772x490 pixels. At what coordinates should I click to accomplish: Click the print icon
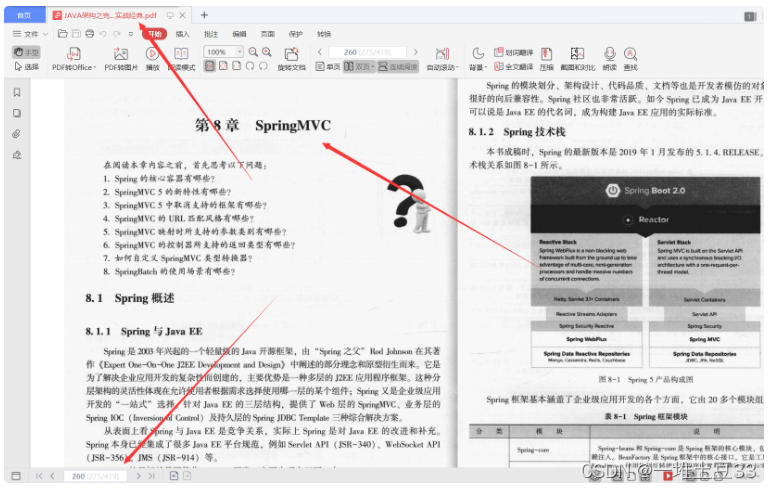coord(90,34)
